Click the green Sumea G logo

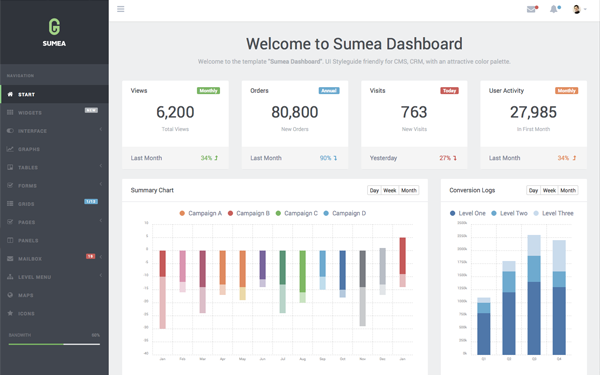[54, 27]
